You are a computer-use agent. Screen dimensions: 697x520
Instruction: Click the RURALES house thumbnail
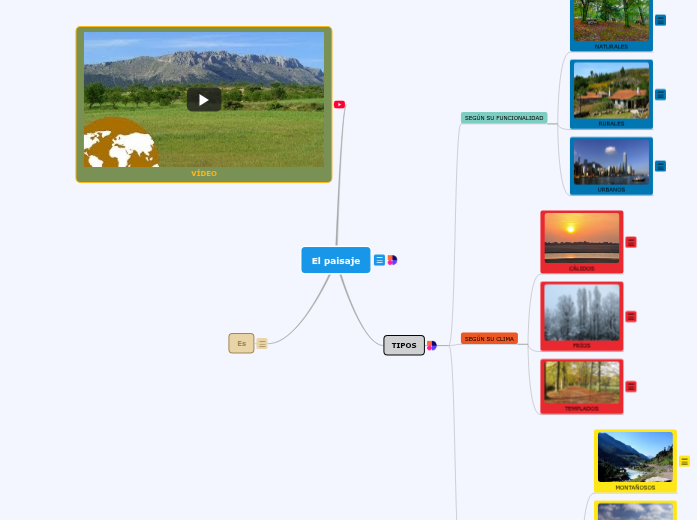pos(611,91)
